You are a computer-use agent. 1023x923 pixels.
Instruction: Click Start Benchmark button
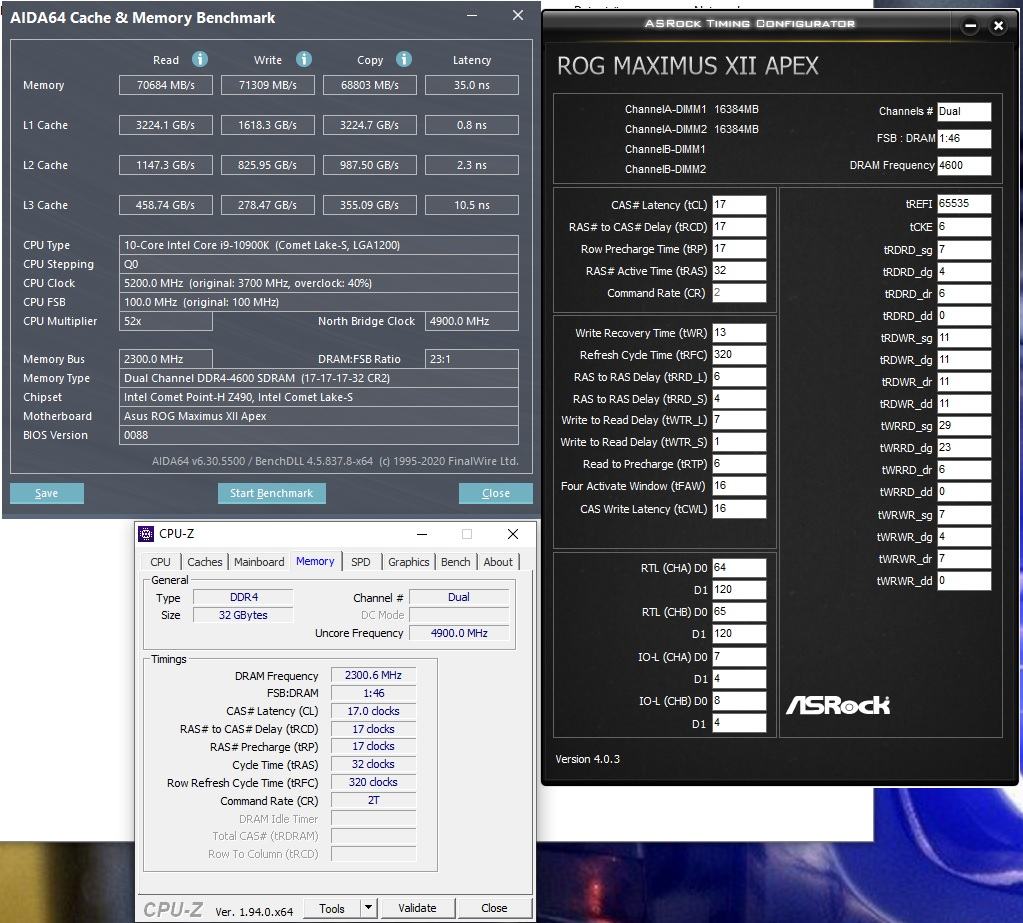[271, 493]
